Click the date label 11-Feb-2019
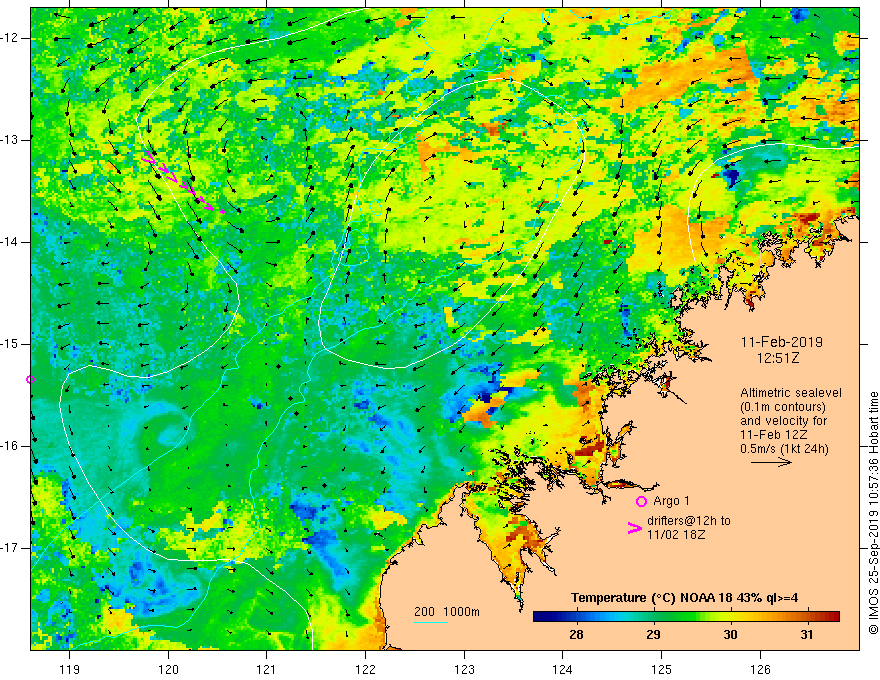The height and width of the screenshot is (680, 880). tap(781, 342)
